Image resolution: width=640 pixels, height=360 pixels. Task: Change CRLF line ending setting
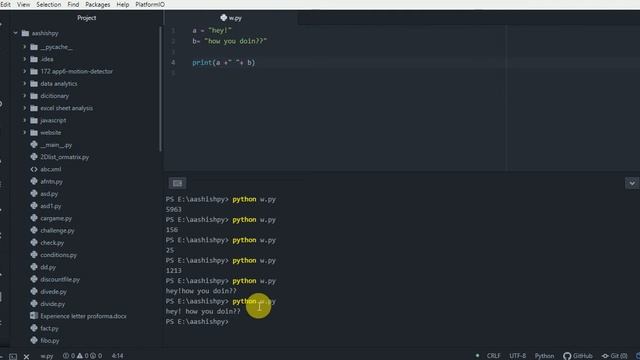click(493, 356)
